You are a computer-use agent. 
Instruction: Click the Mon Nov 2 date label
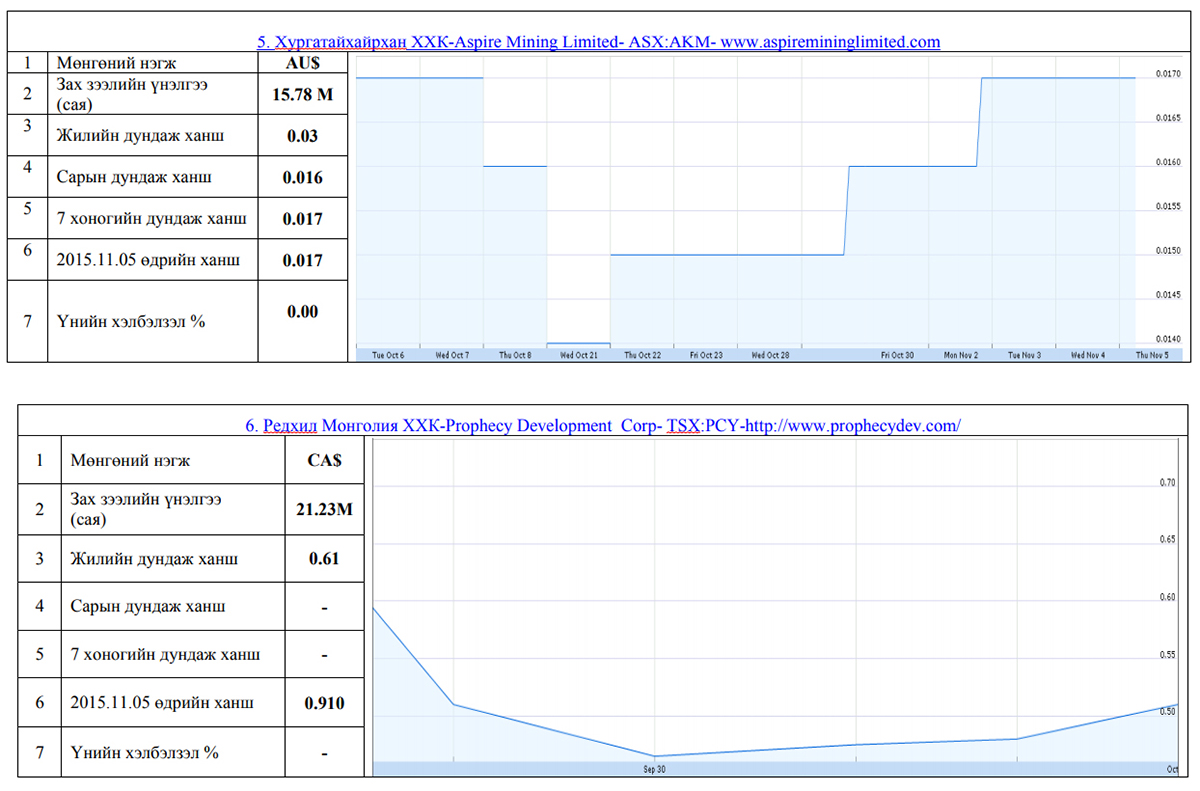[963, 355]
